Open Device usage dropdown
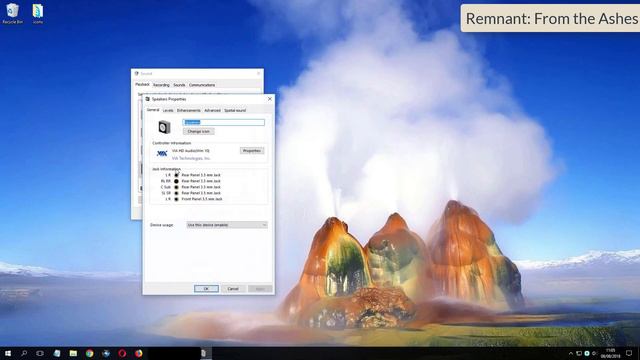 pos(227,225)
